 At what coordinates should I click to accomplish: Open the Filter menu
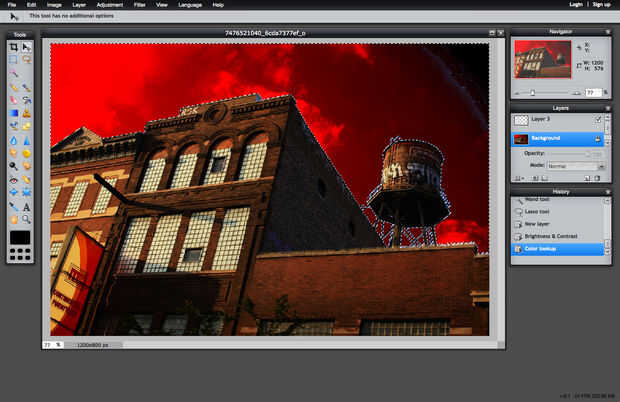coord(140,5)
